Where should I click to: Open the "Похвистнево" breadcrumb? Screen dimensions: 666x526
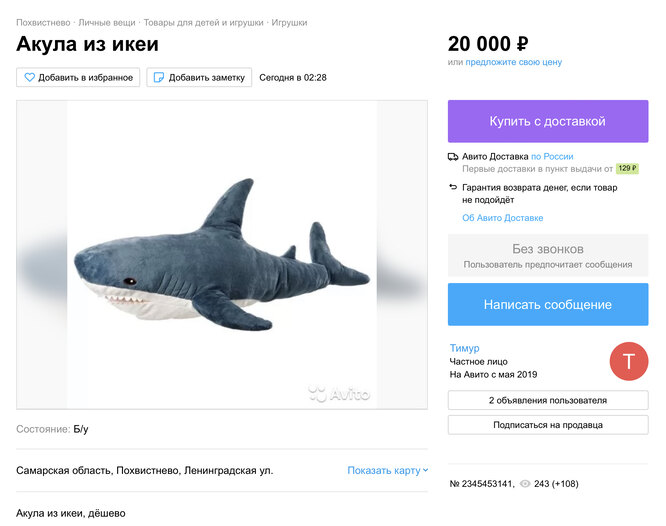(x=43, y=22)
